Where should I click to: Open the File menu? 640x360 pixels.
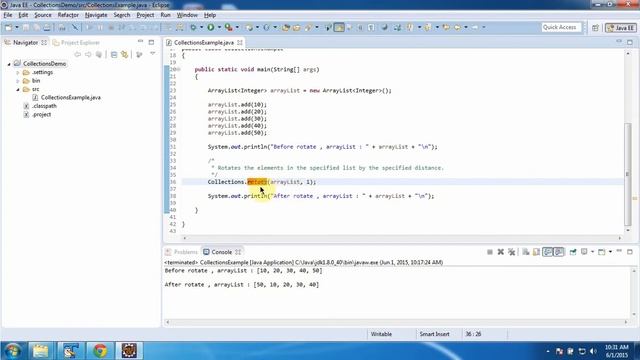[x=8, y=15]
